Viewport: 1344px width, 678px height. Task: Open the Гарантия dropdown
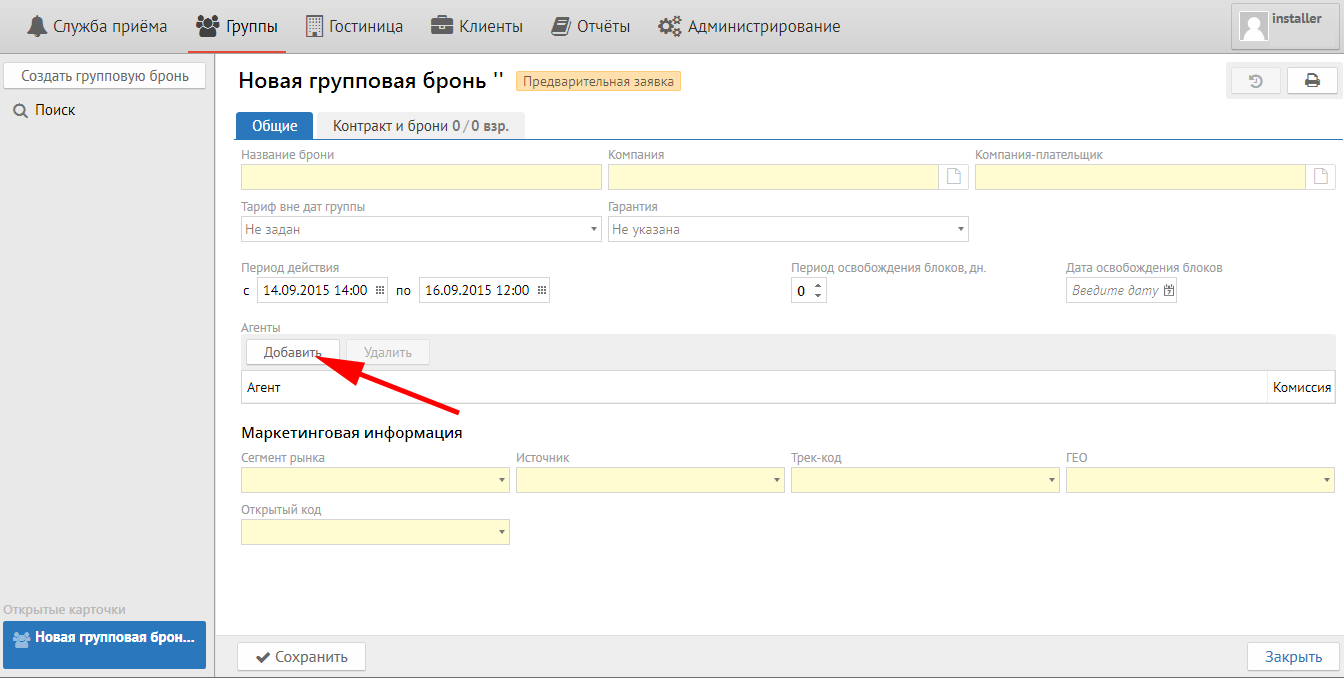[961, 230]
